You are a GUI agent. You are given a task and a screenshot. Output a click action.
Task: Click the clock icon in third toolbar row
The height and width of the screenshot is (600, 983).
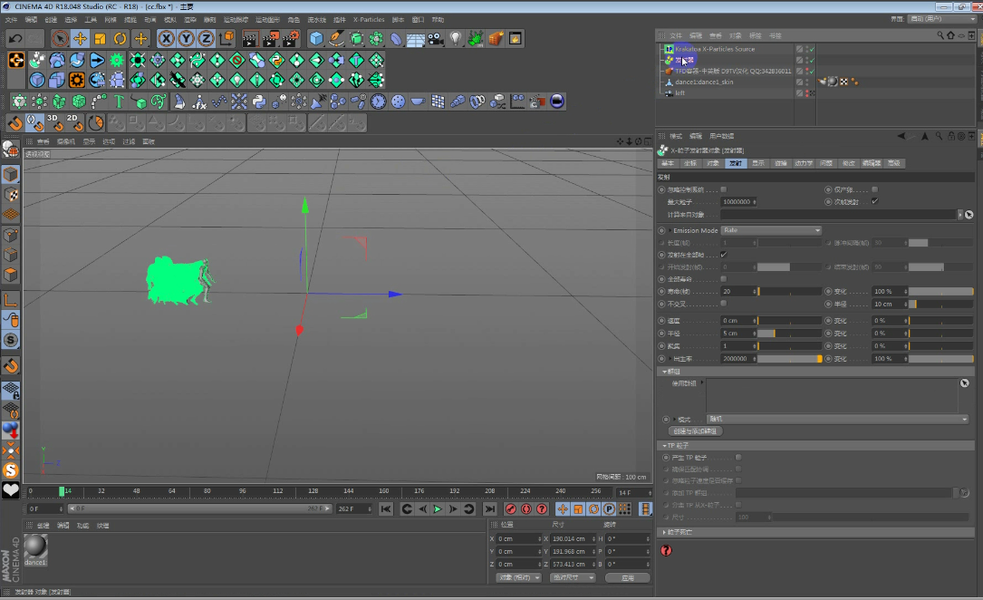click(378, 101)
